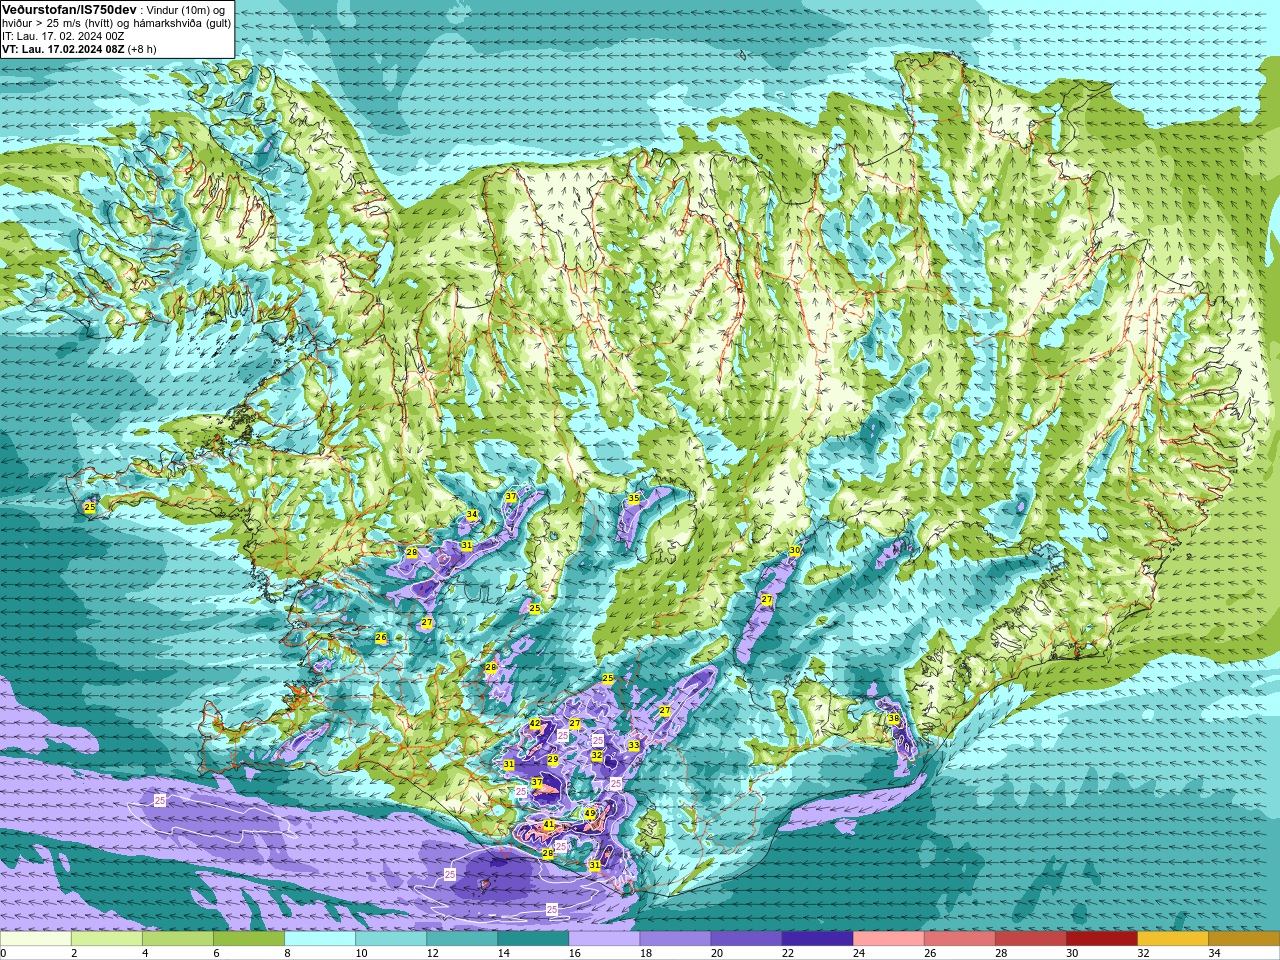Click the lavender 16–18 m/s legend swatch
Image resolution: width=1280 pixels, height=960 pixels.
604,939
